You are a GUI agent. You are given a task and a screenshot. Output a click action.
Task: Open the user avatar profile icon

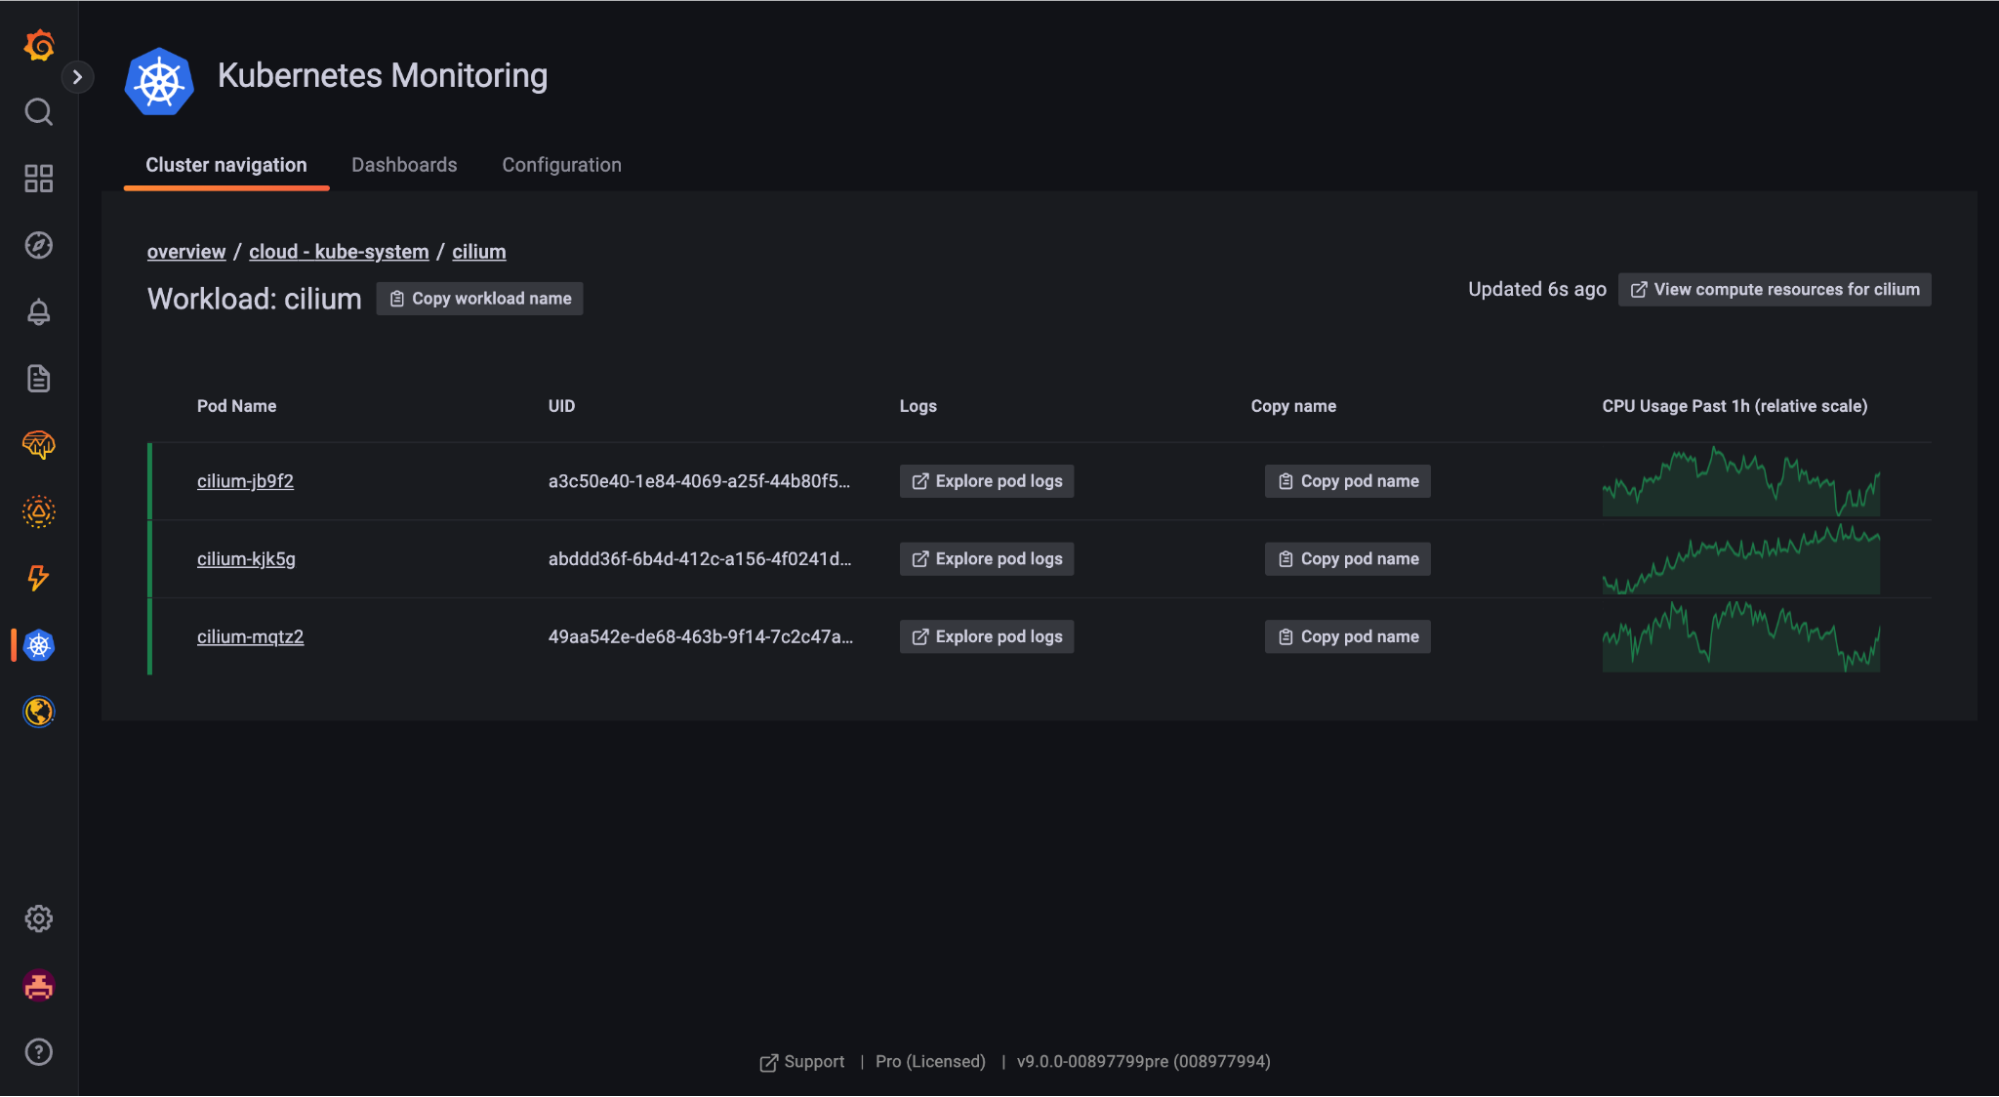pyautogui.click(x=39, y=986)
